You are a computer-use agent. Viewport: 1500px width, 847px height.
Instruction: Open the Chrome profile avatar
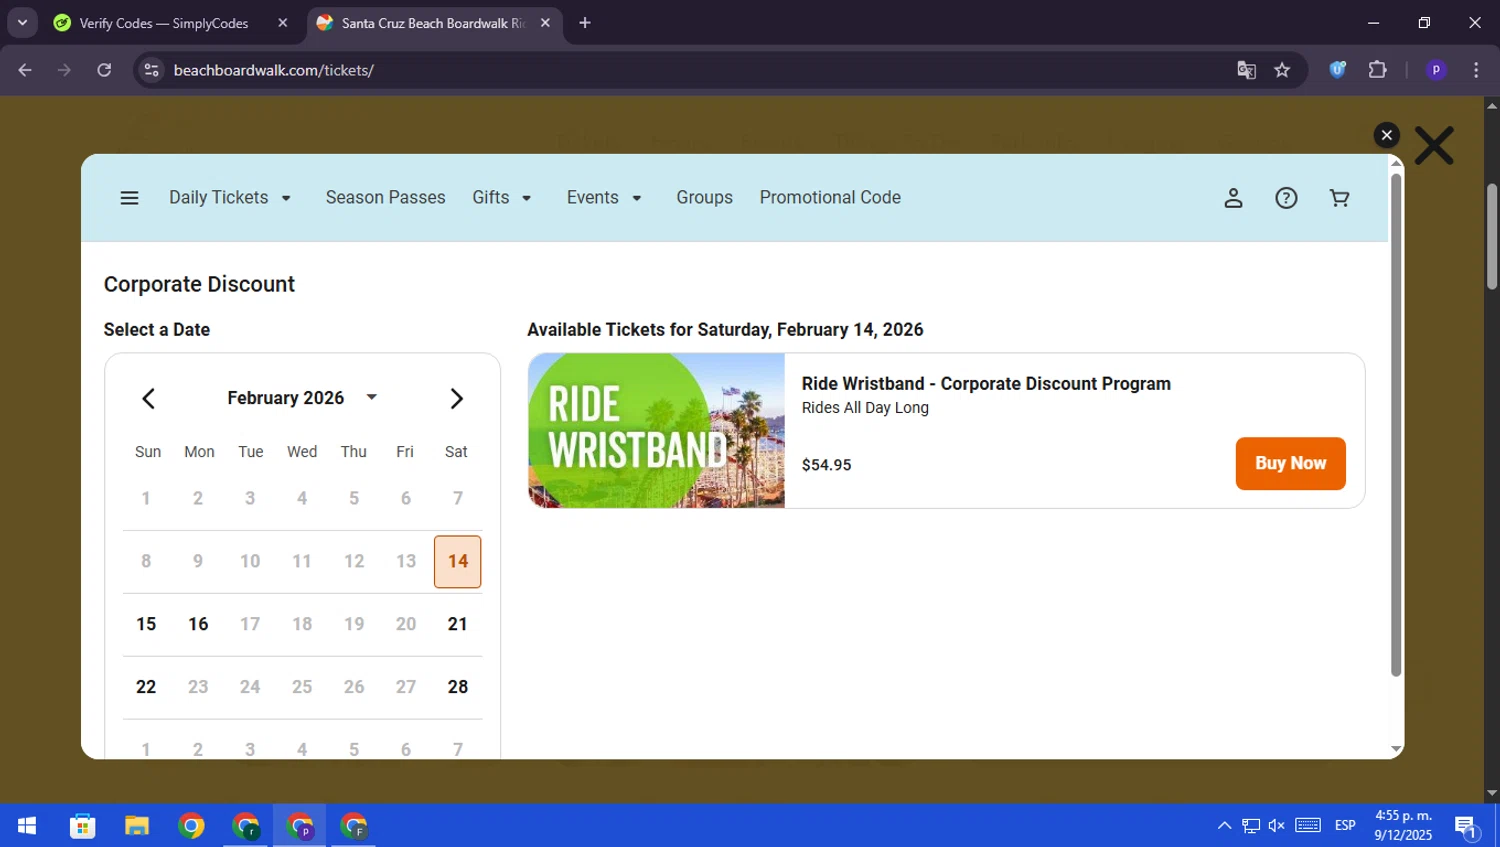tap(1436, 70)
